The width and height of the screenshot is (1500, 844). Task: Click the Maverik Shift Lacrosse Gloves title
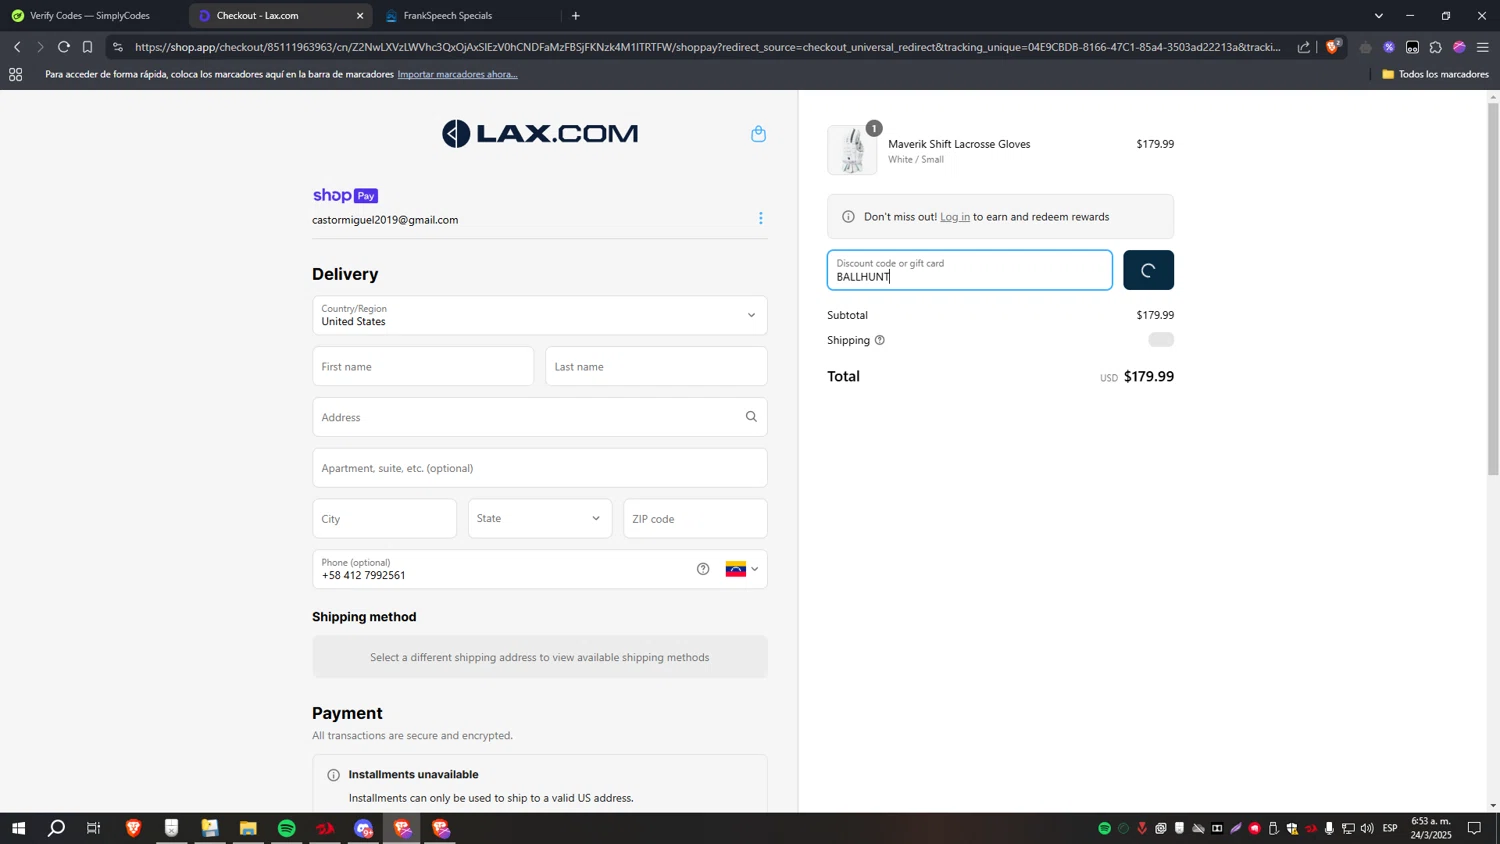pyautogui.click(x=959, y=144)
